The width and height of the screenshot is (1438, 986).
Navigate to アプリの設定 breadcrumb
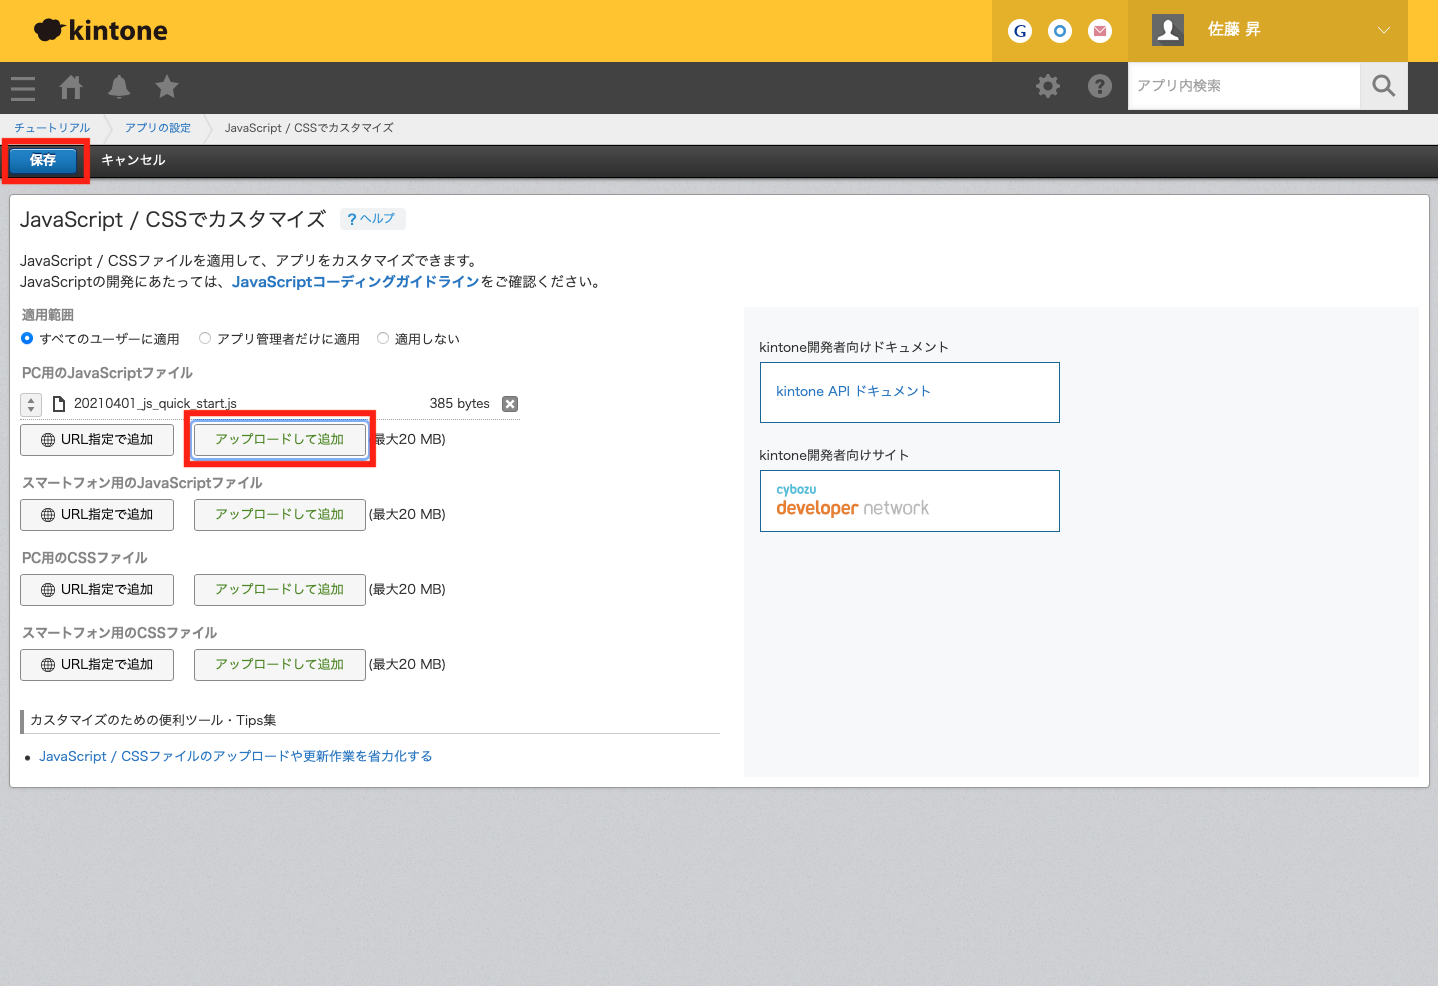click(x=157, y=128)
